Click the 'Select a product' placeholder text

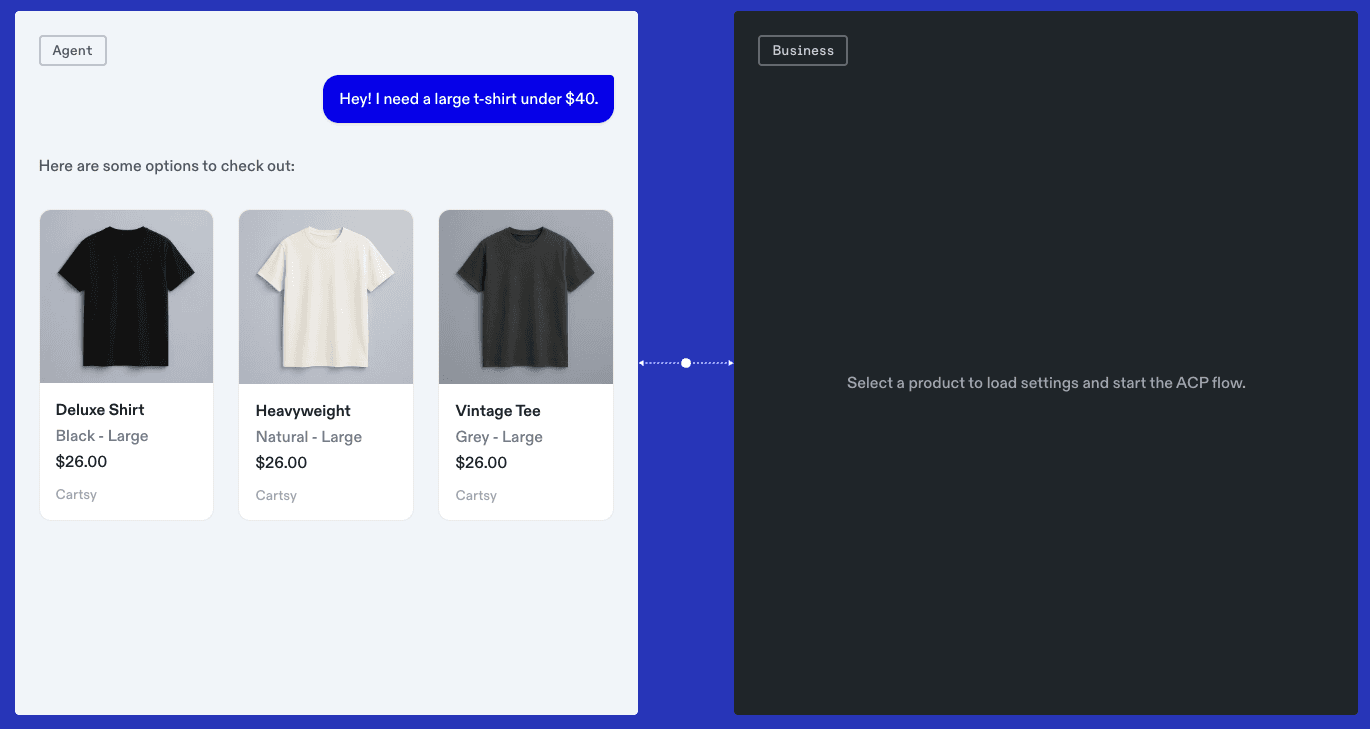(1046, 382)
